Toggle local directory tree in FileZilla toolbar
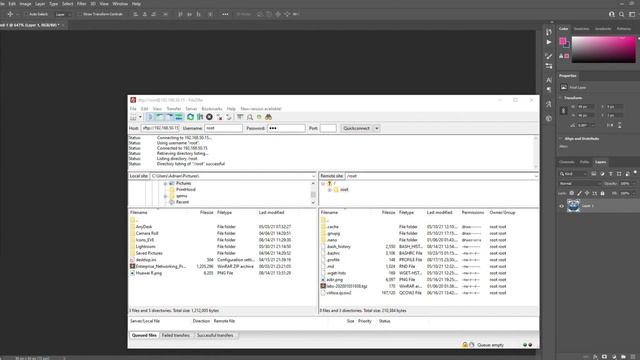 coord(160,117)
